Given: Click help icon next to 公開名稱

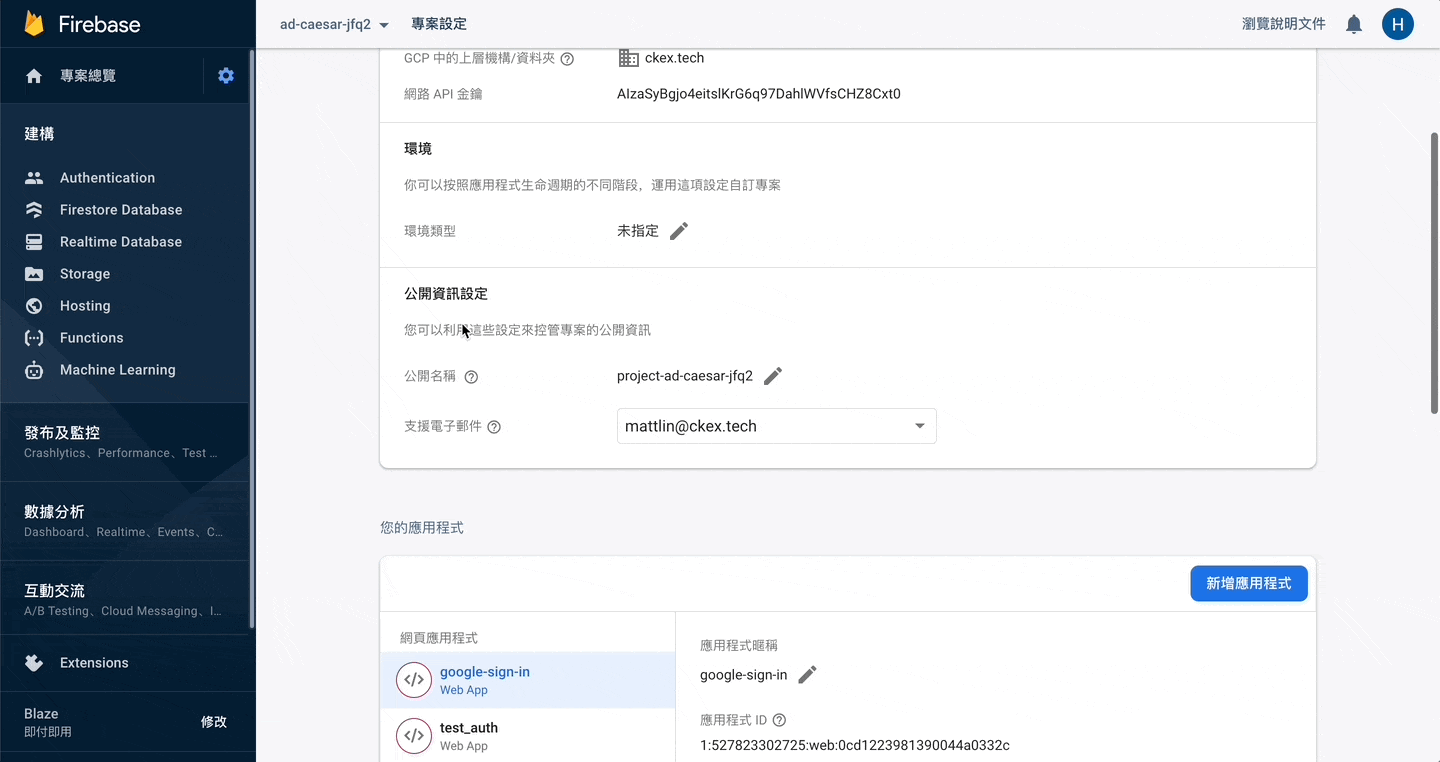Looking at the screenshot, I should (x=471, y=377).
